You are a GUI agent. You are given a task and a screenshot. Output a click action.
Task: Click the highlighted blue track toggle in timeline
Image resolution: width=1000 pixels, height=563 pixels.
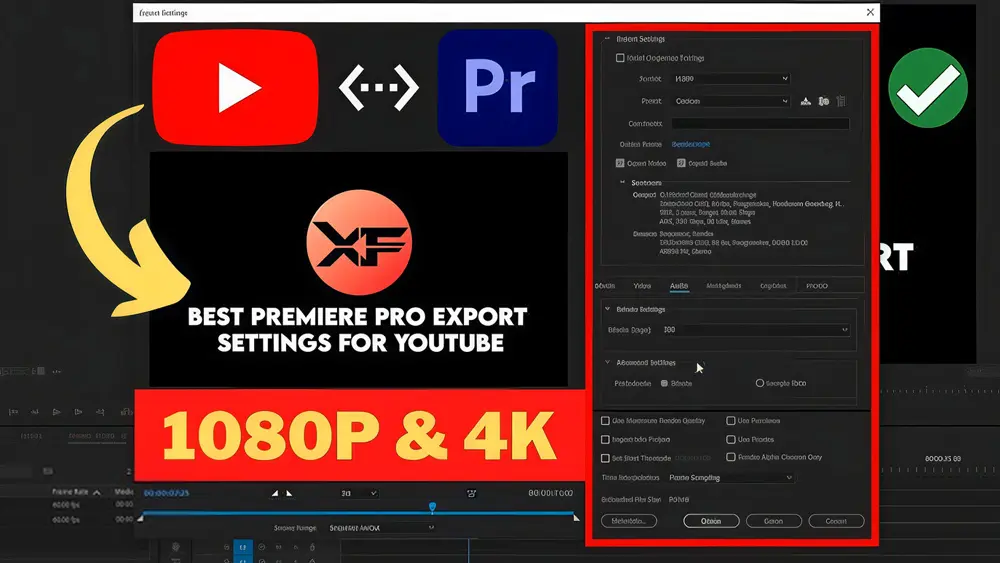pyautogui.click(x=242, y=547)
